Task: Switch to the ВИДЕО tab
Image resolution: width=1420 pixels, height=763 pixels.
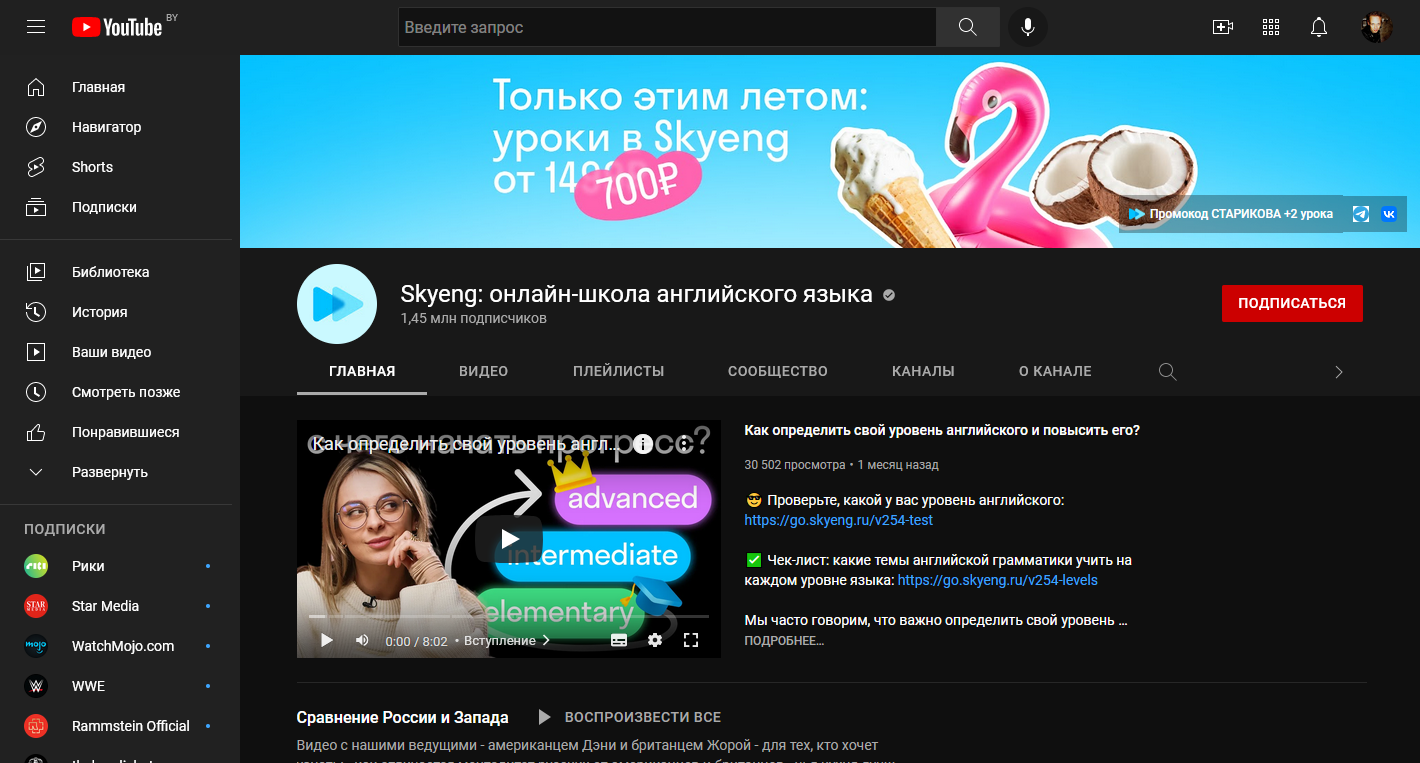Action: (483, 371)
